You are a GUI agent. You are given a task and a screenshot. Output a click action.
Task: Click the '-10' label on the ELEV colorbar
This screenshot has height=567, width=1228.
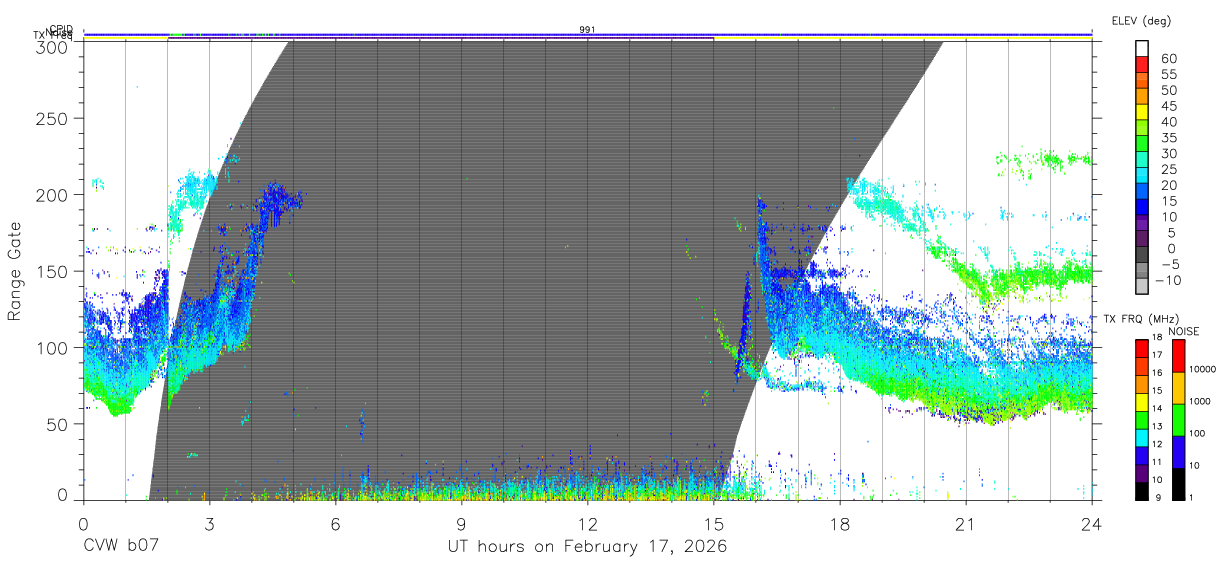(1168, 280)
